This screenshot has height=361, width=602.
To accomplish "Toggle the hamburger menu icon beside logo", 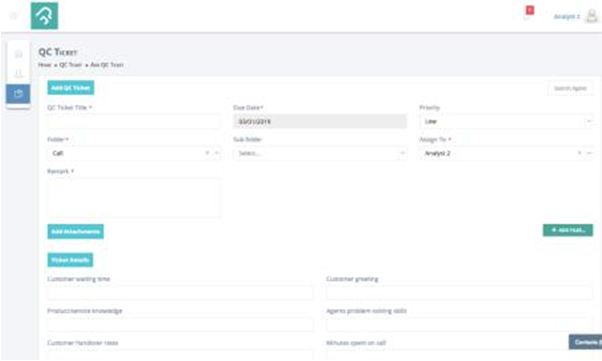I will pyautogui.click(x=14, y=16).
